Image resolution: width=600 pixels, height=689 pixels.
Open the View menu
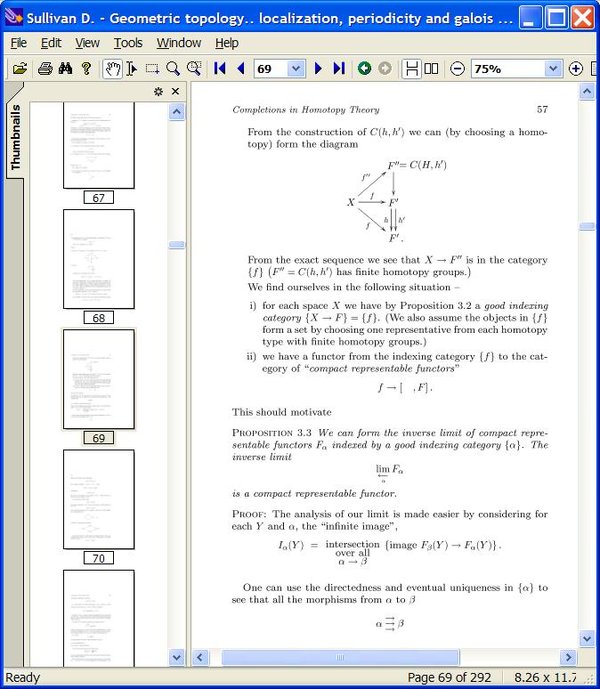87,43
